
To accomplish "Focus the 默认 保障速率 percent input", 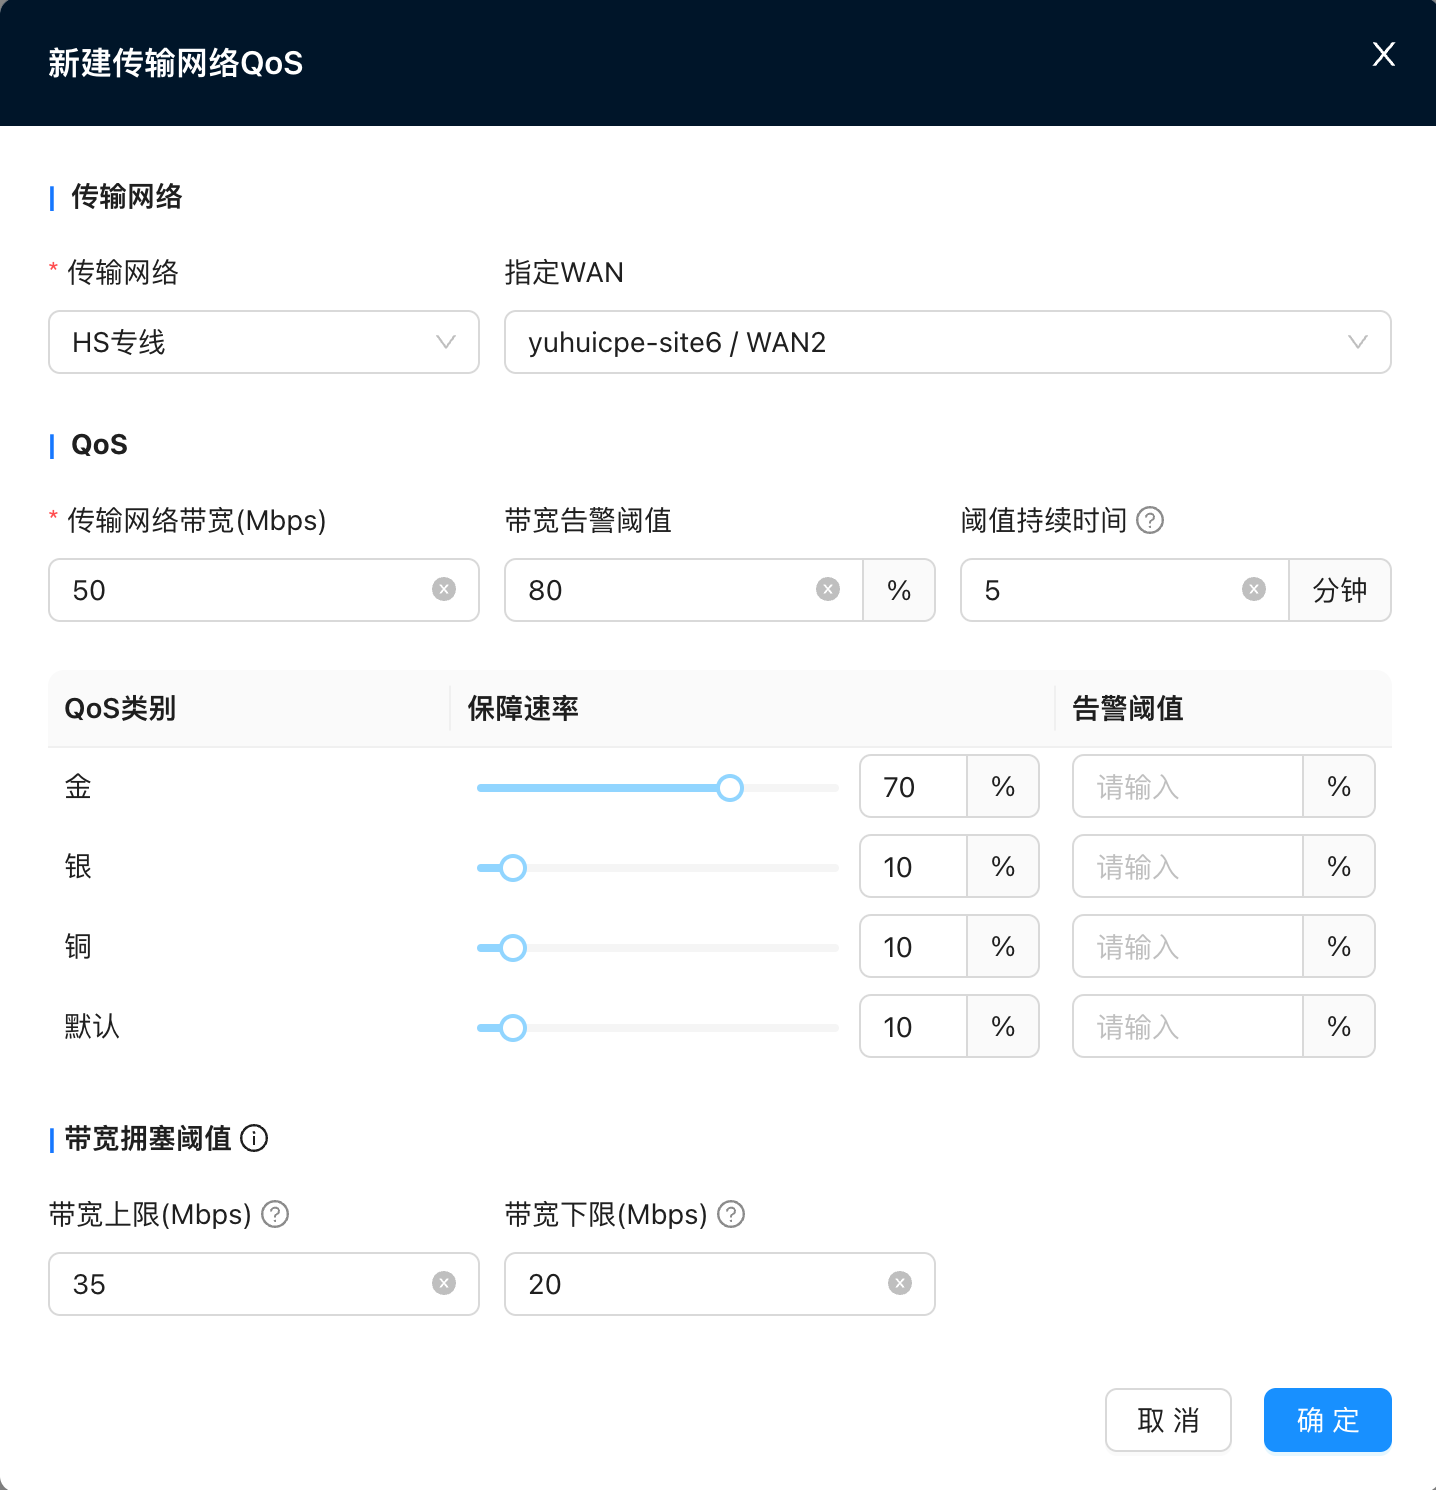I will [913, 1027].
